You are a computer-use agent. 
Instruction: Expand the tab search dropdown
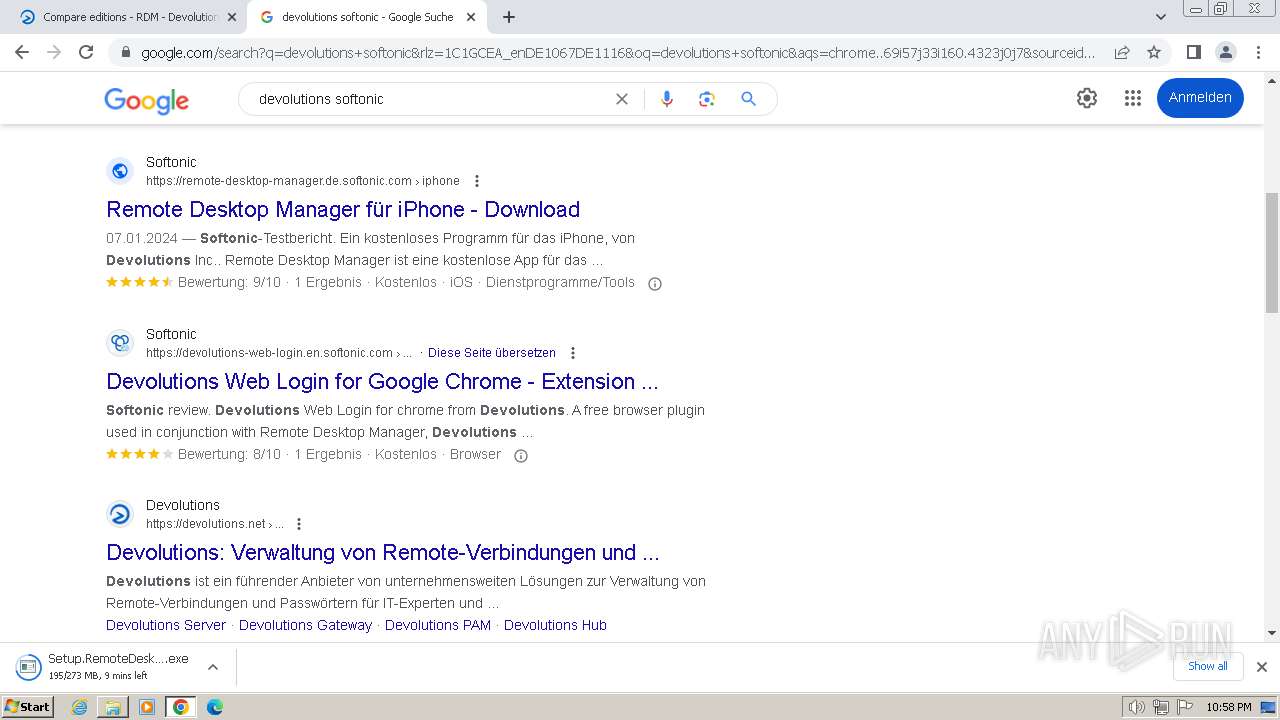point(1161,17)
